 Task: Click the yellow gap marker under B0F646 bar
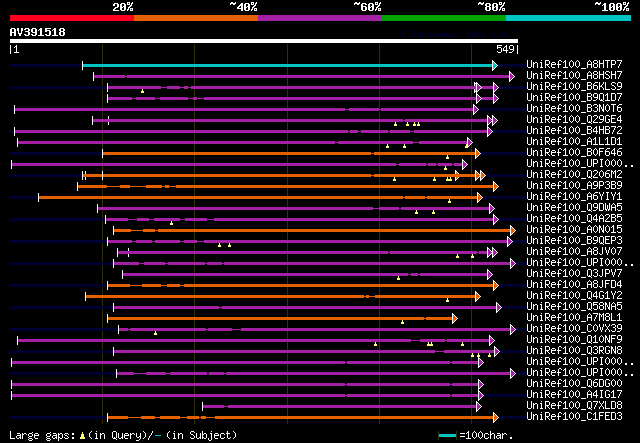tap(447, 157)
